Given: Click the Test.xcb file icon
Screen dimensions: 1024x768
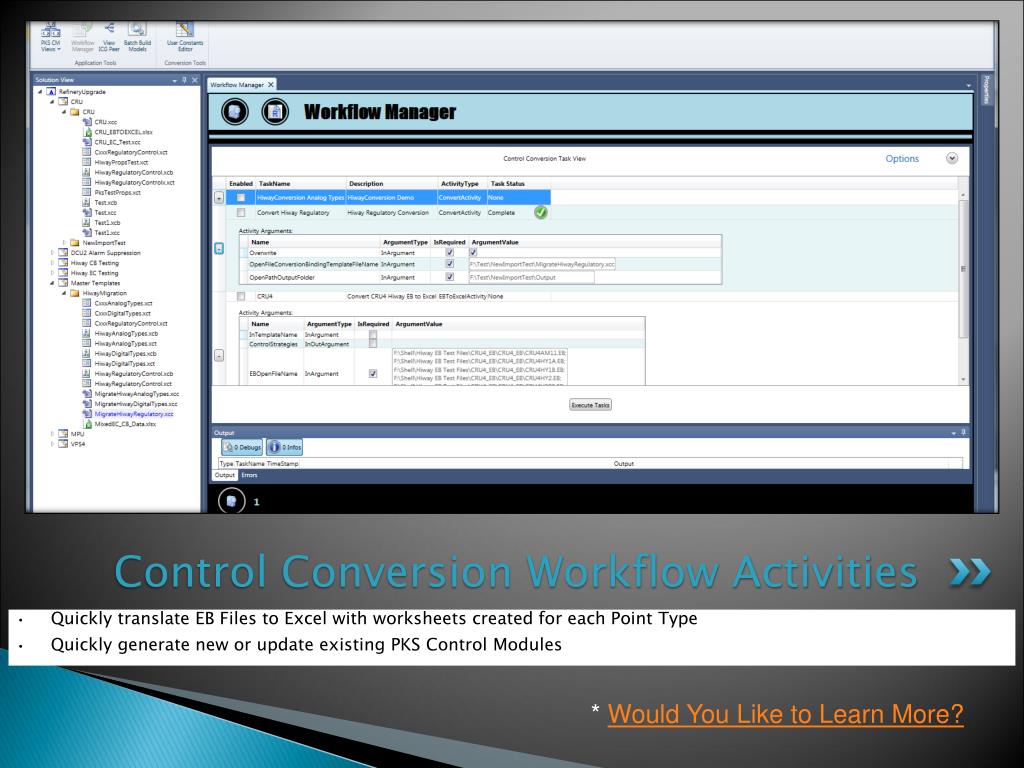Looking at the screenshot, I should 86,202.
